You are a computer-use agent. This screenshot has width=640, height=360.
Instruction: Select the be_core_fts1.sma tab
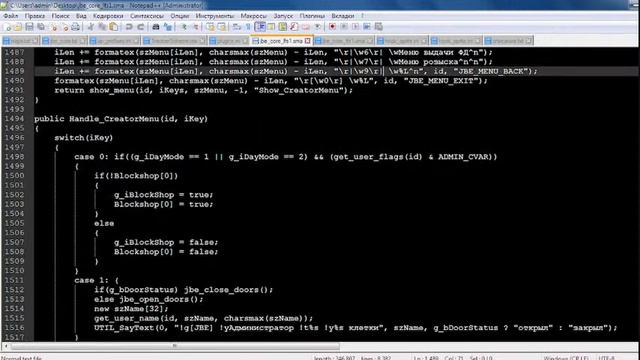click(281, 41)
